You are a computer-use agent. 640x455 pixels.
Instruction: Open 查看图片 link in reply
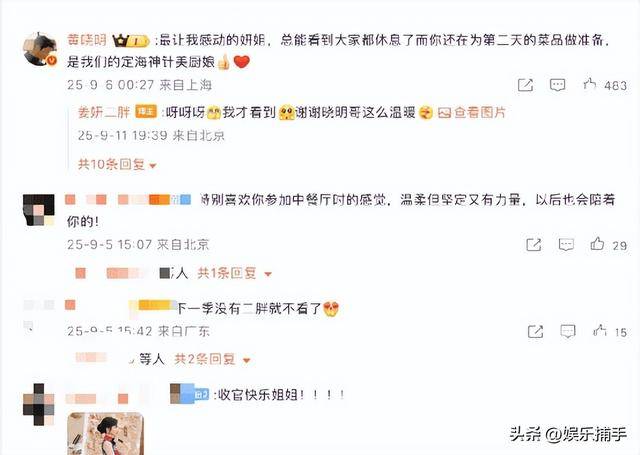(x=472, y=112)
